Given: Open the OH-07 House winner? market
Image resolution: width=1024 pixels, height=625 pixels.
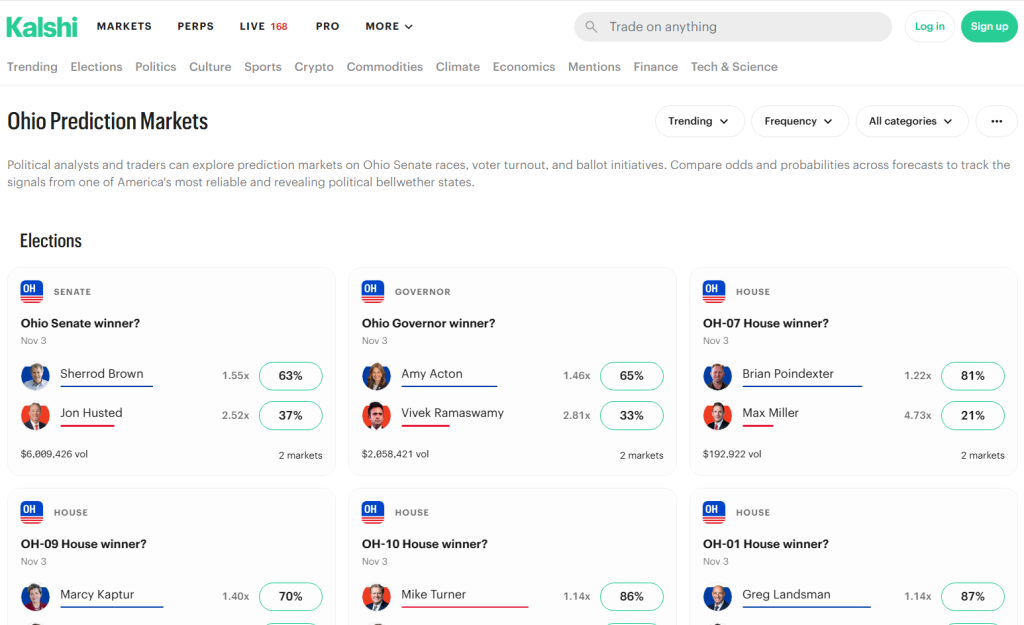Looking at the screenshot, I should 765,323.
